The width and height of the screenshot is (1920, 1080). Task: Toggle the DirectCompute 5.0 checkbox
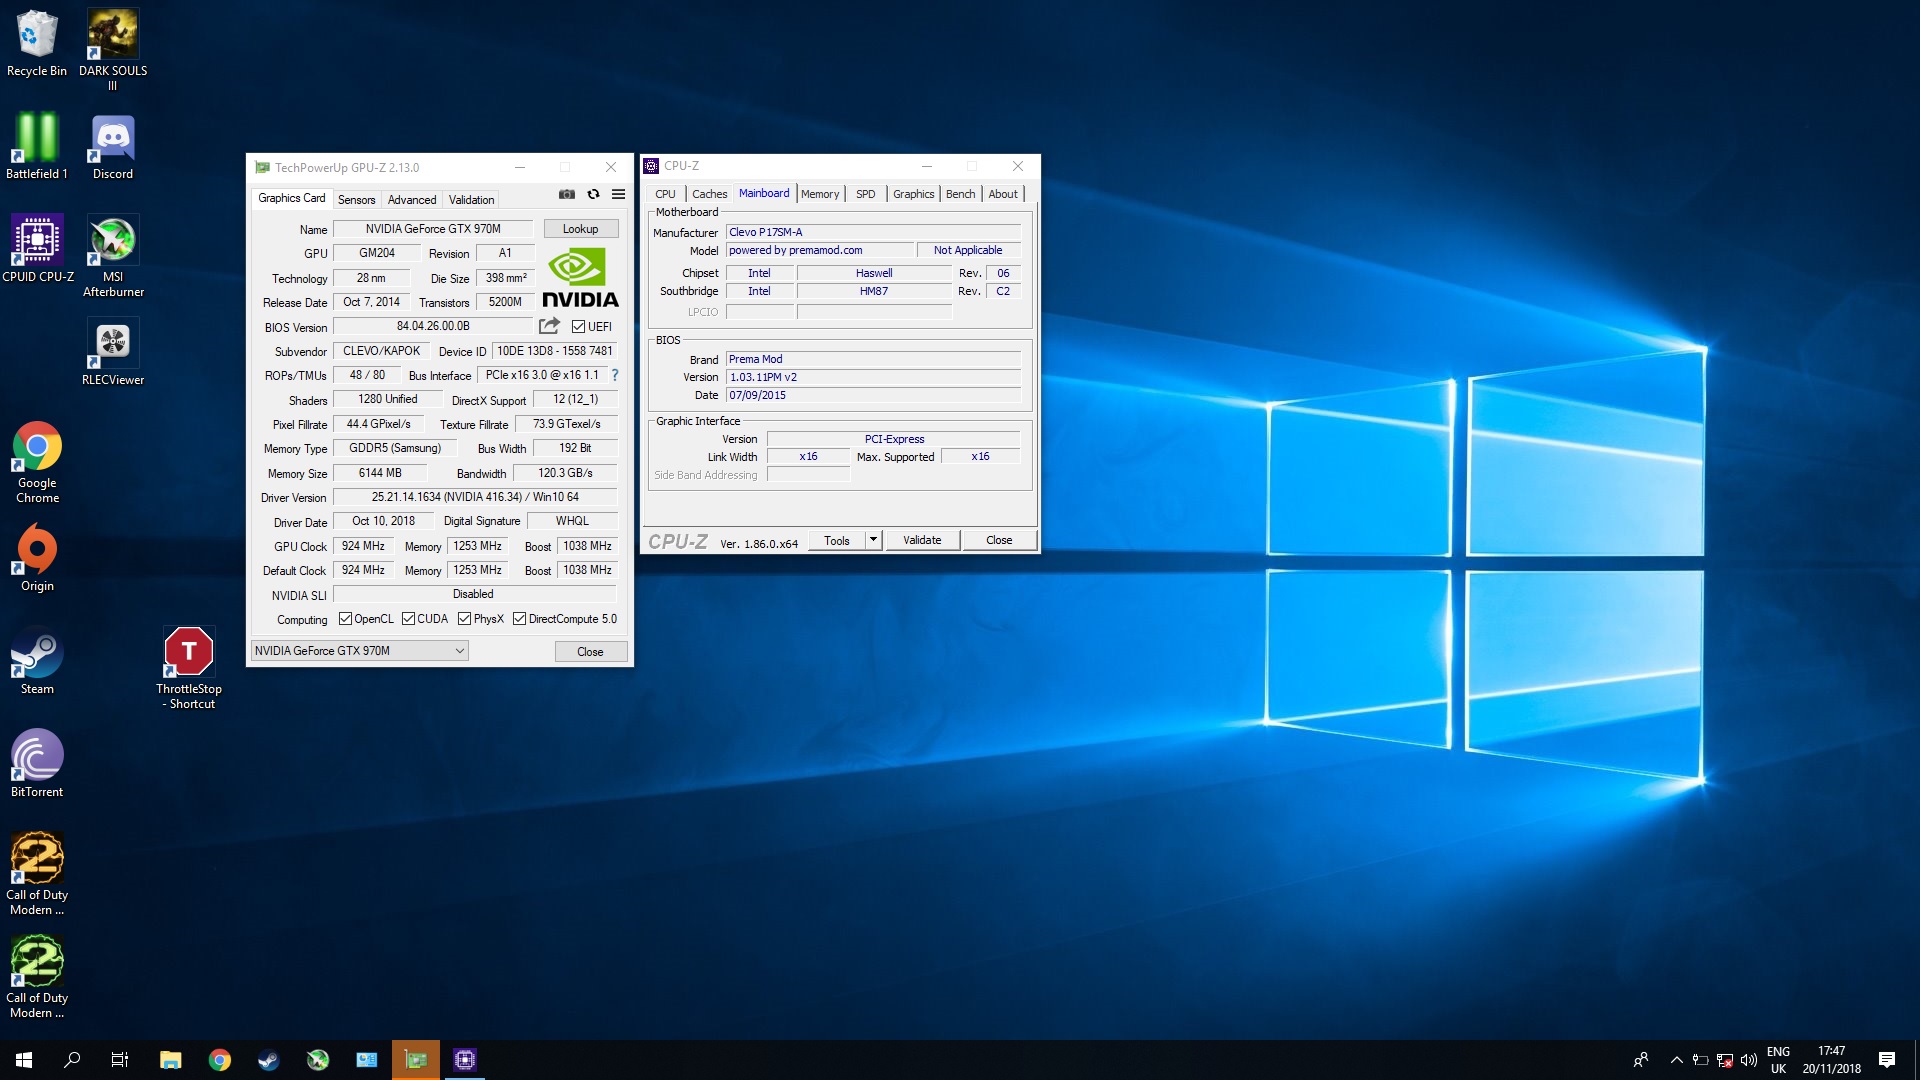519,619
